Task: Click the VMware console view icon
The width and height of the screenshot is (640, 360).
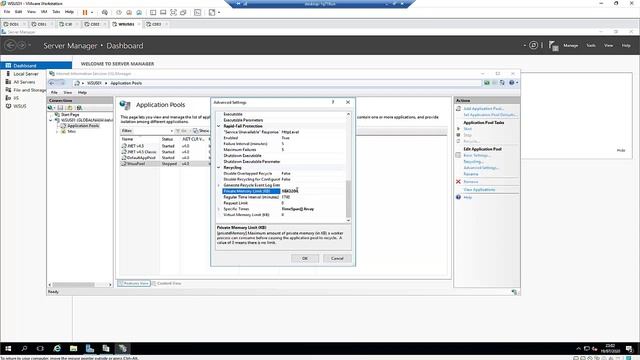Action: 198,12
